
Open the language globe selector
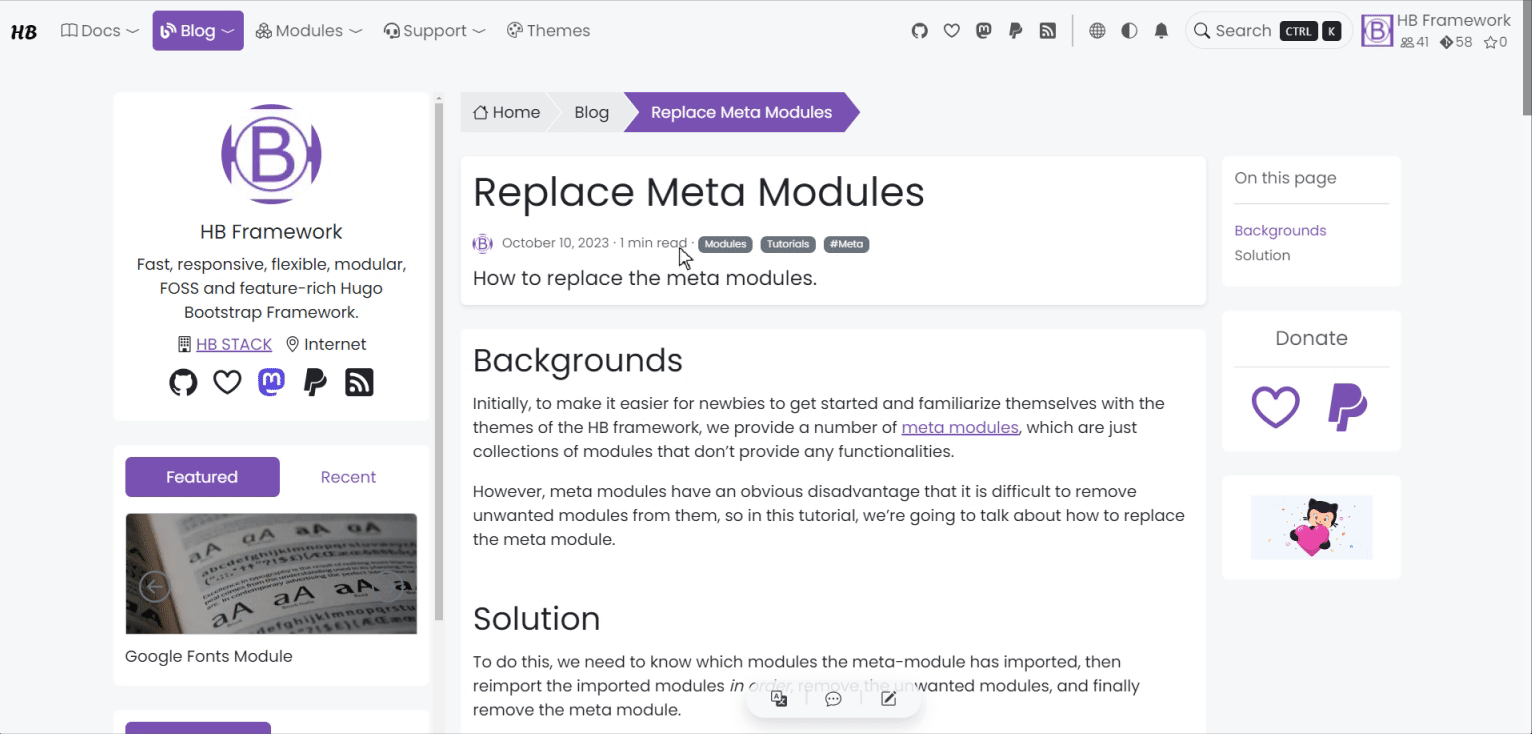pos(1097,31)
